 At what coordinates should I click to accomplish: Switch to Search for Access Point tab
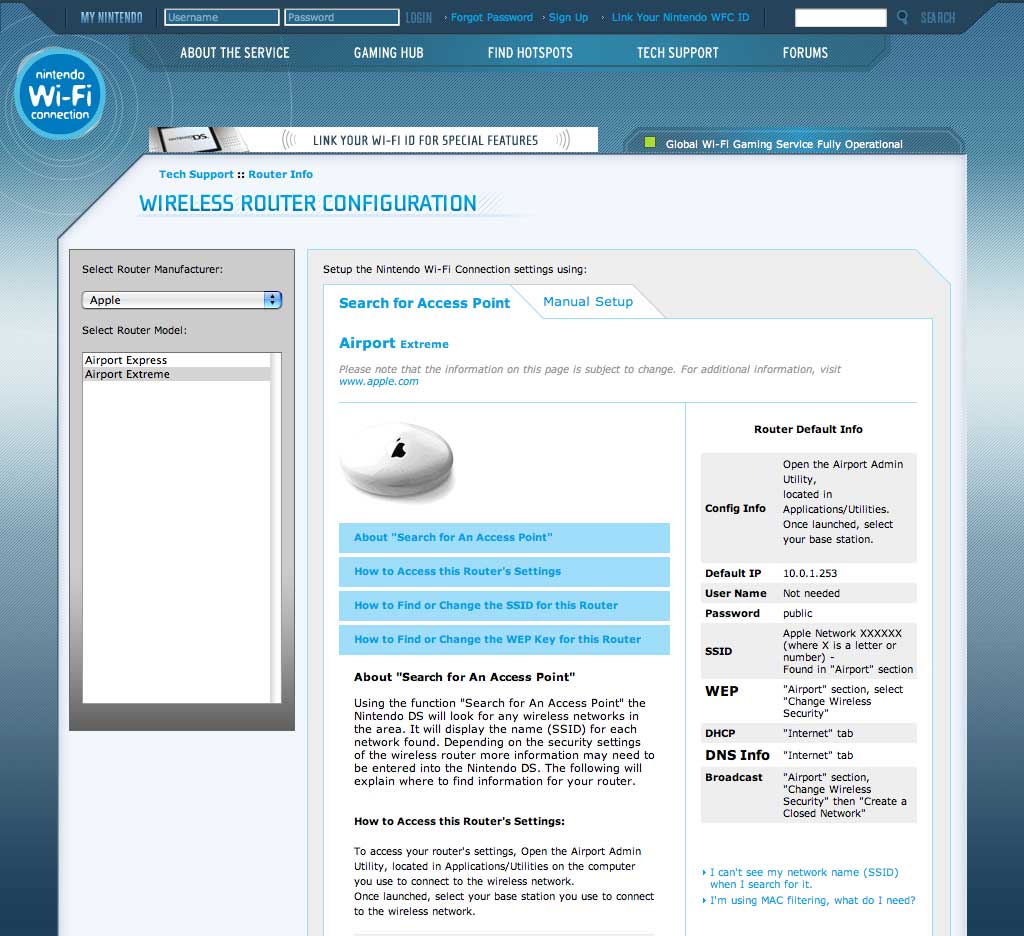(x=424, y=303)
